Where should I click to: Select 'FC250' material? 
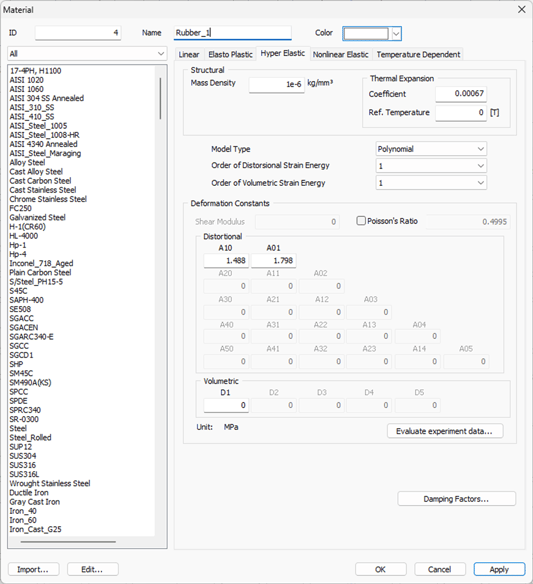pyautogui.click(x=20, y=208)
